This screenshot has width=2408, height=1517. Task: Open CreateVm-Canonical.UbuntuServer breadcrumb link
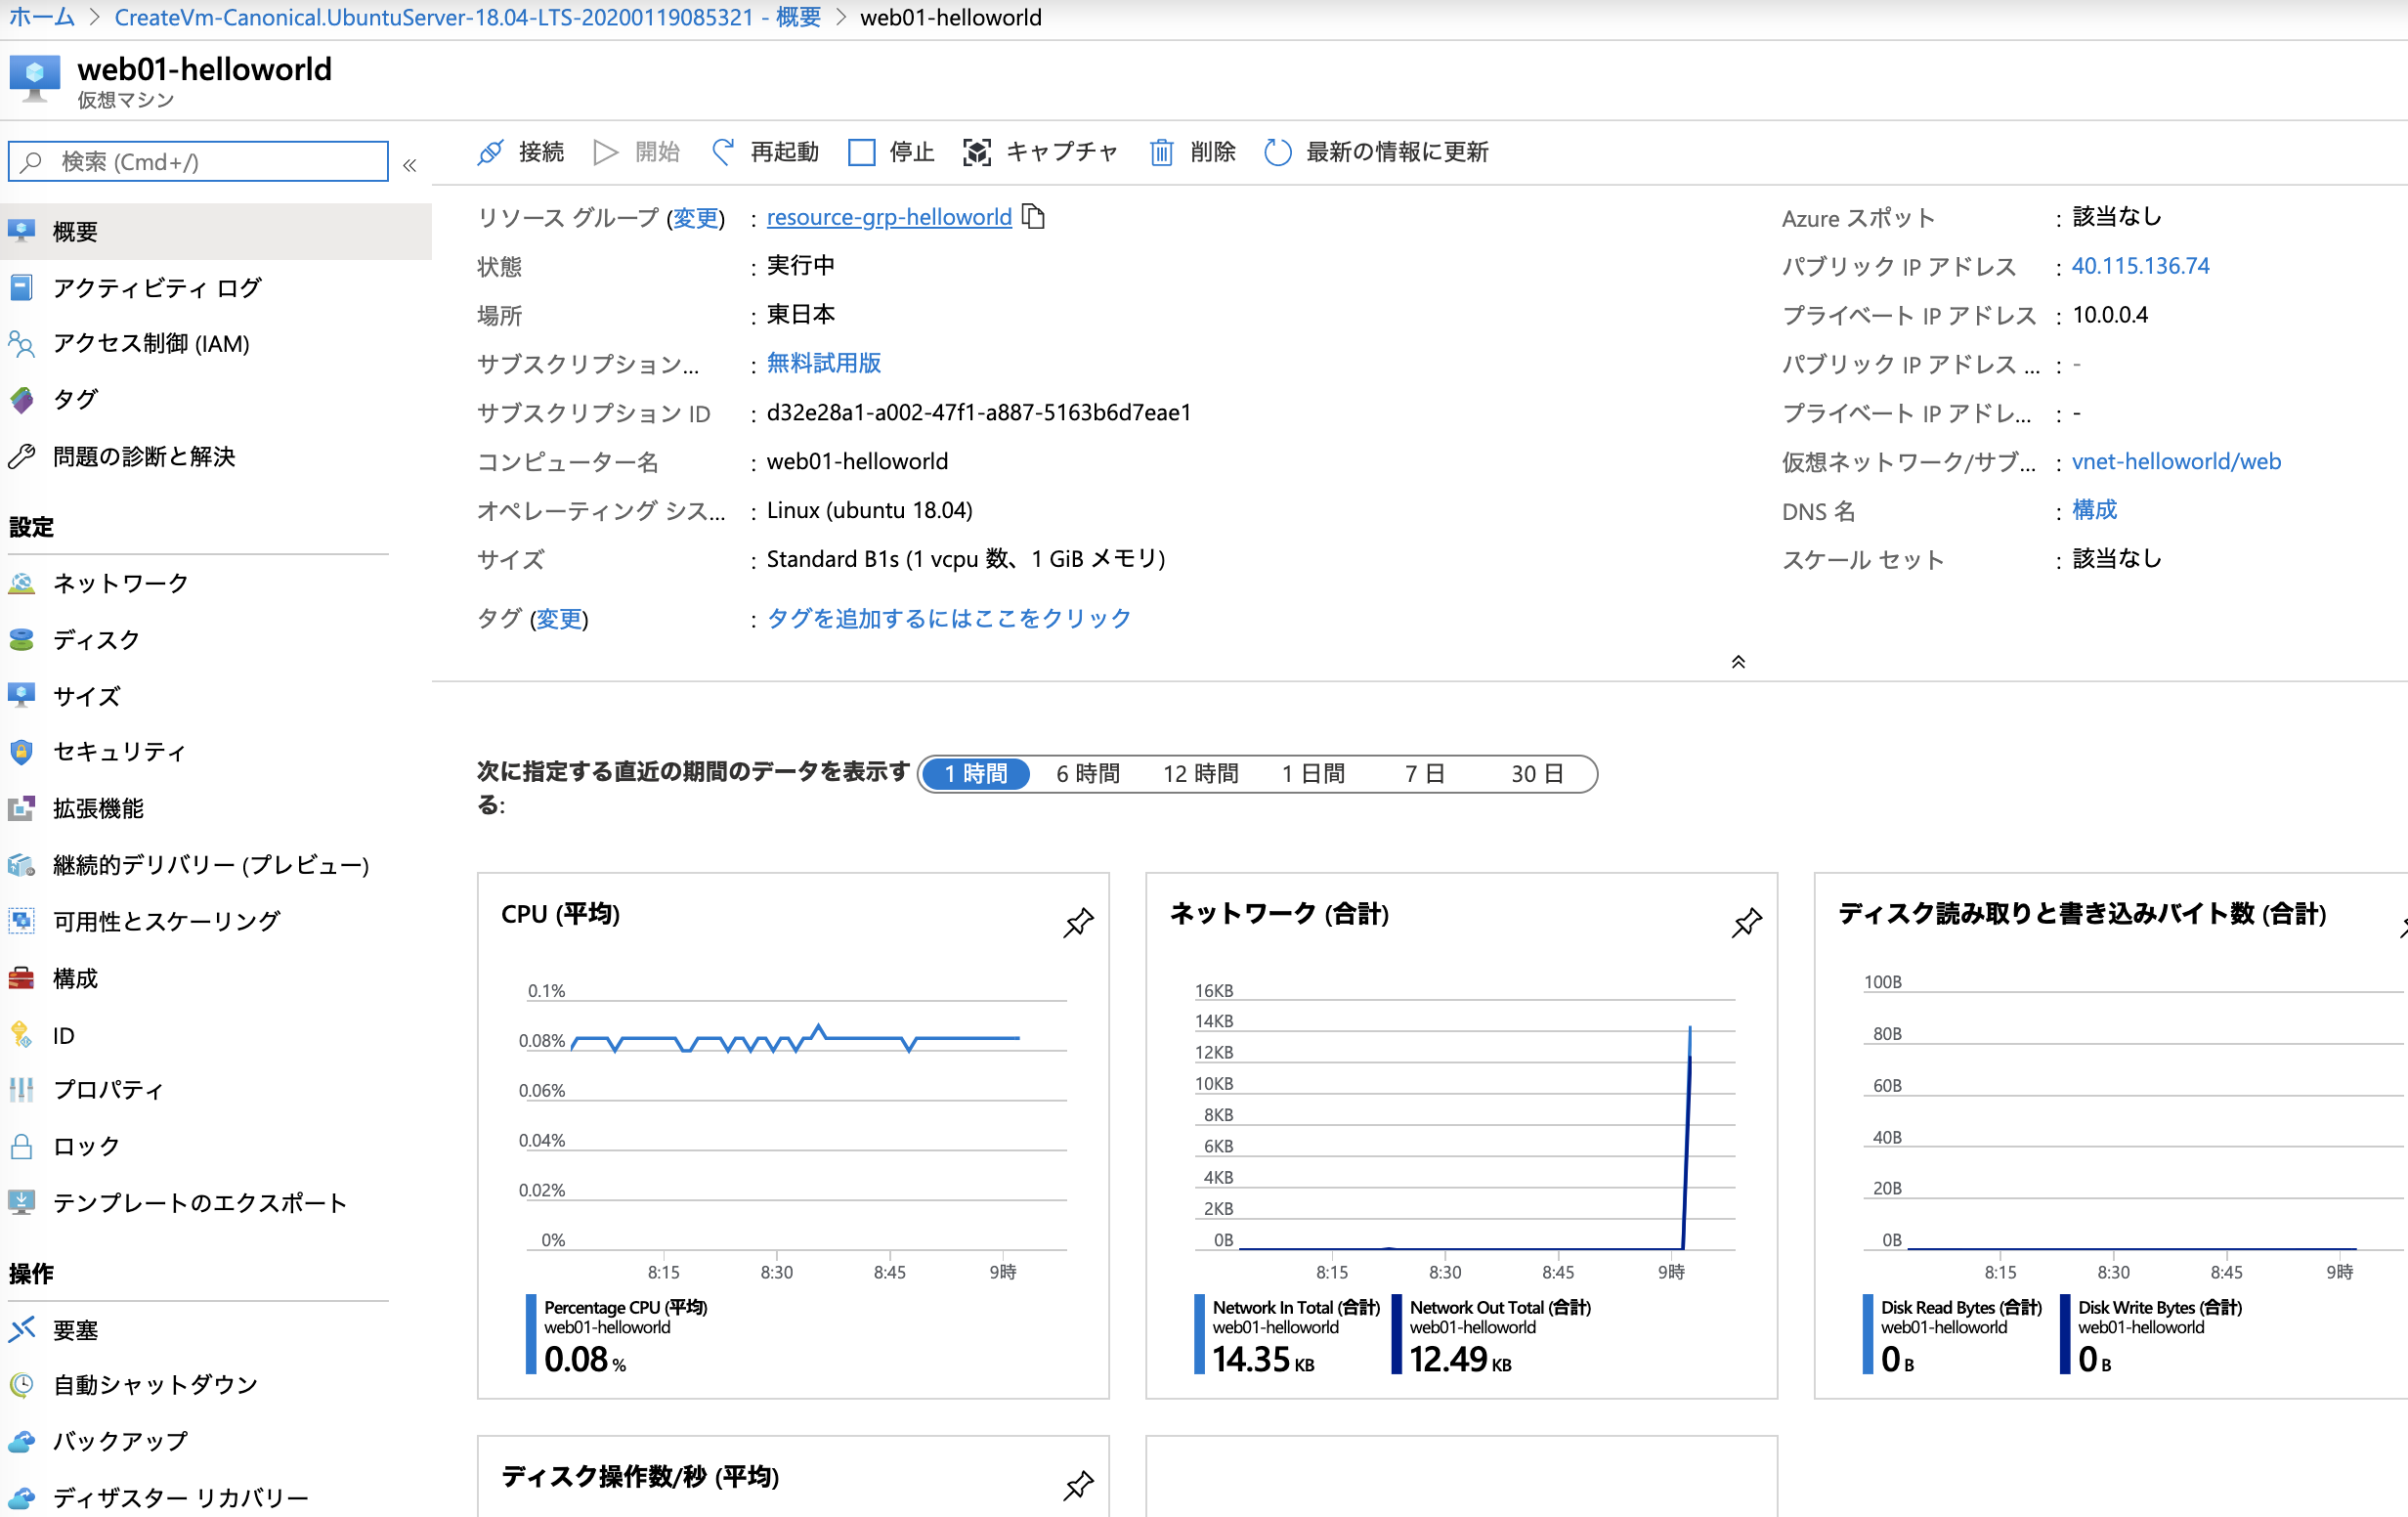tap(467, 16)
